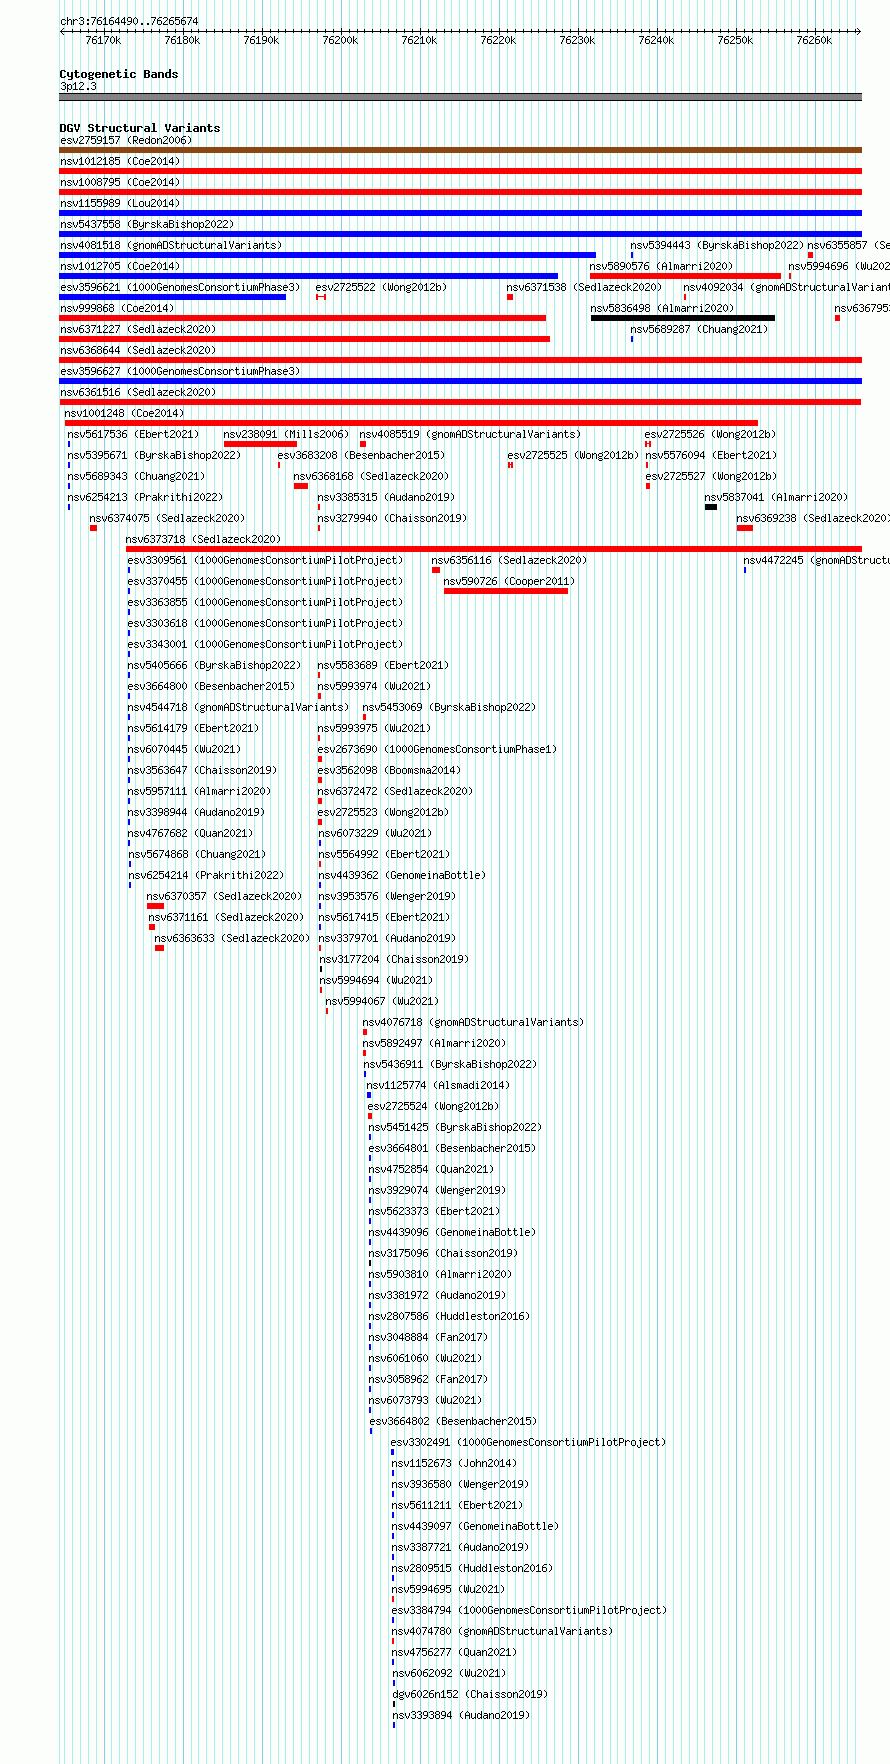Viewport: 890px width, 1764px height.
Task: Open variant nsv5689287 (Chuang2021)
Action: (699, 330)
